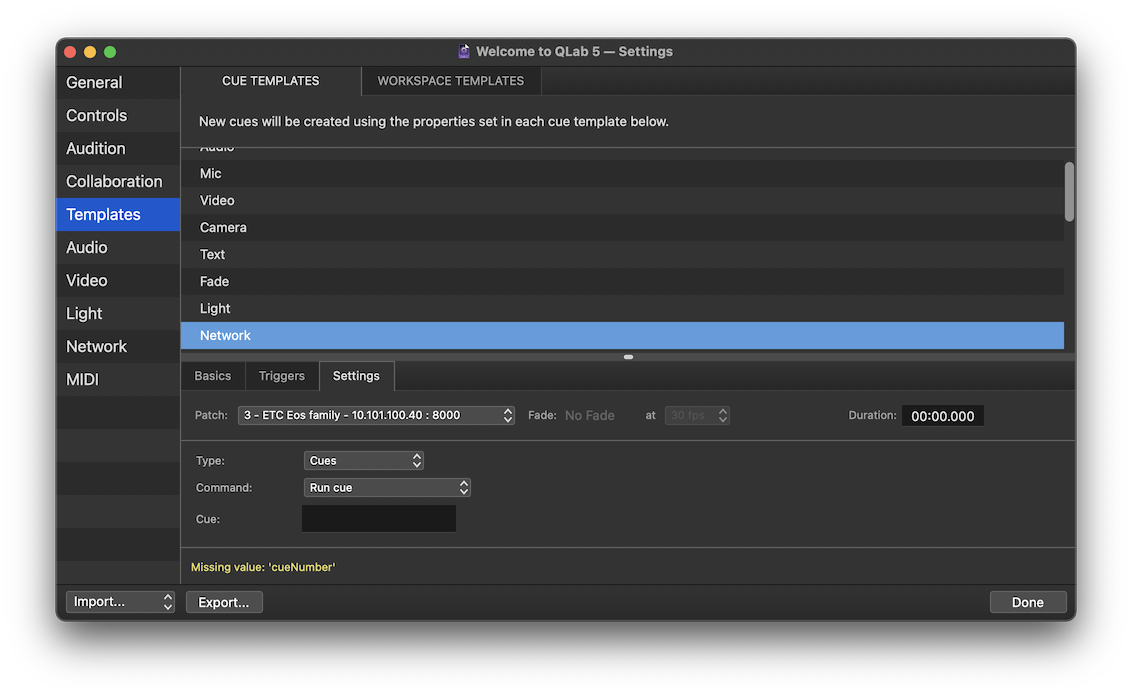Open the Import pop-up menu
The height and width of the screenshot is (695, 1132).
(x=120, y=602)
